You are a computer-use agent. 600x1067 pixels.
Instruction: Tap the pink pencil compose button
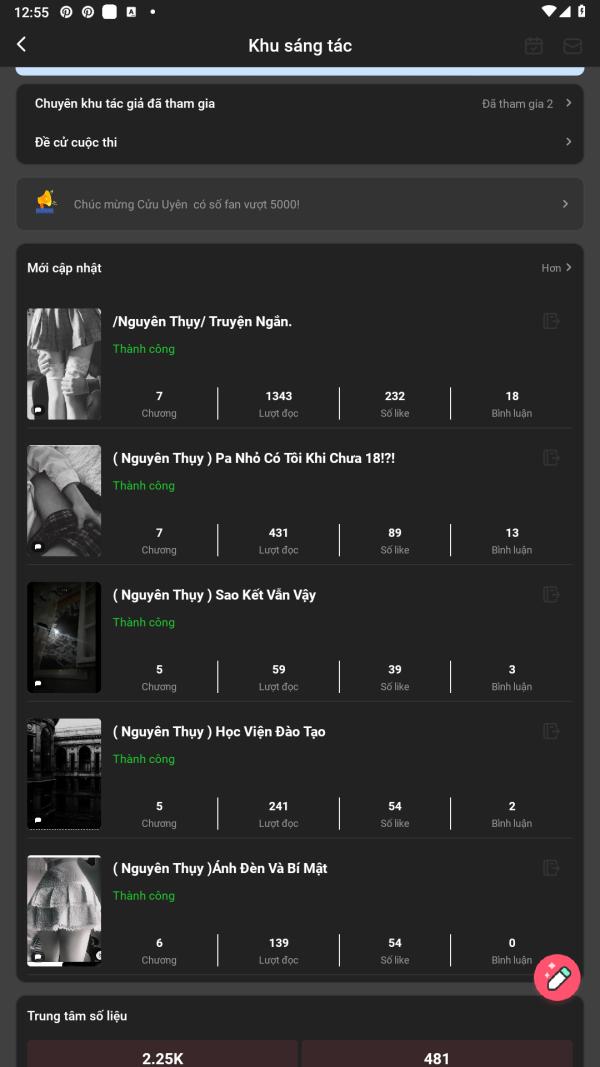pos(557,978)
